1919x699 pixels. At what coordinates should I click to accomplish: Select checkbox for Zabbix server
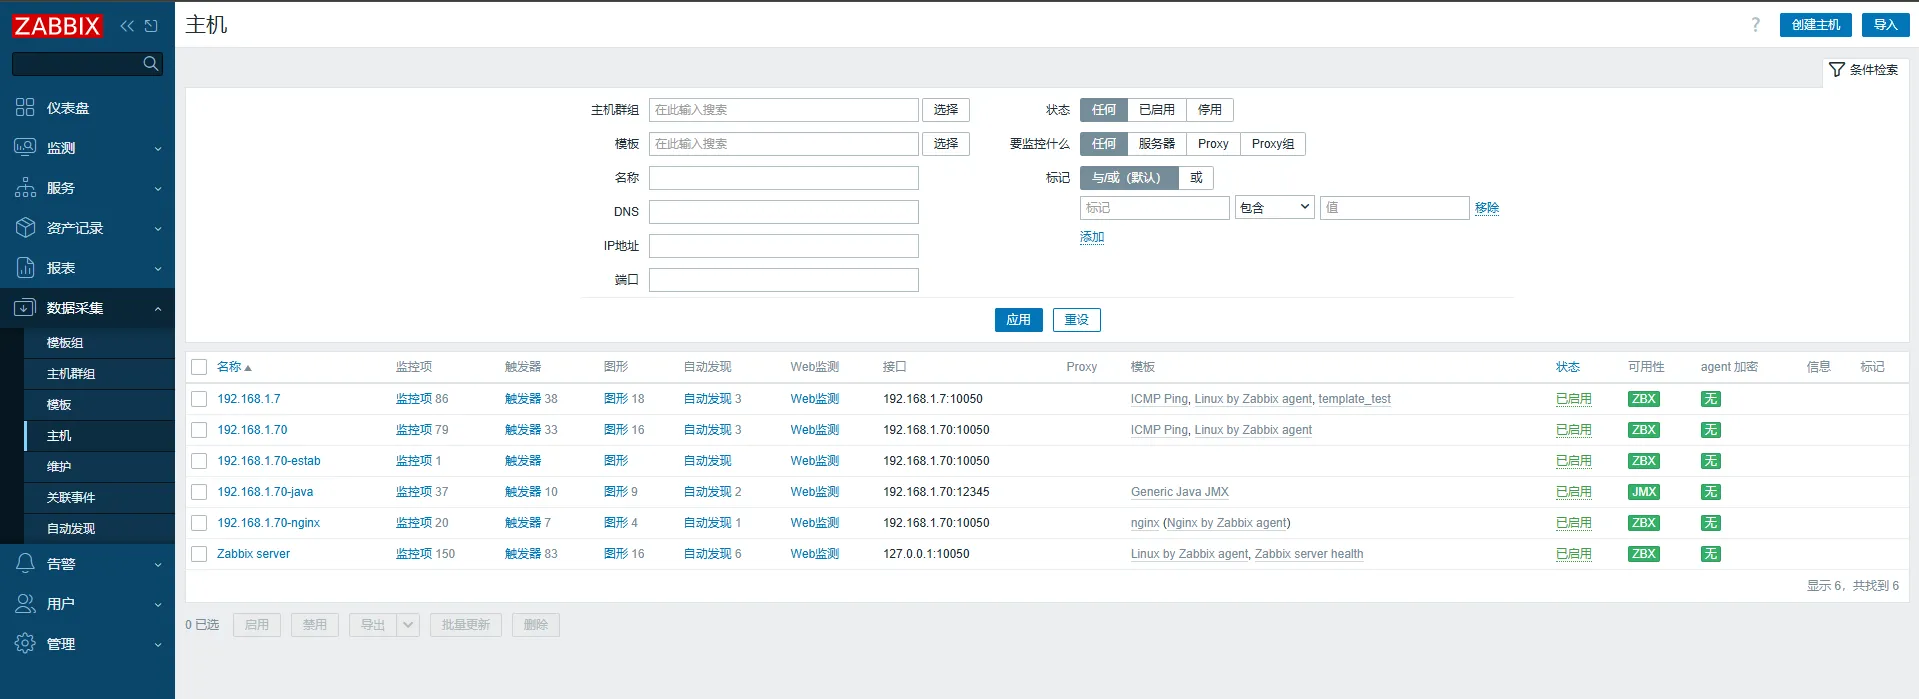pyautogui.click(x=199, y=554)
